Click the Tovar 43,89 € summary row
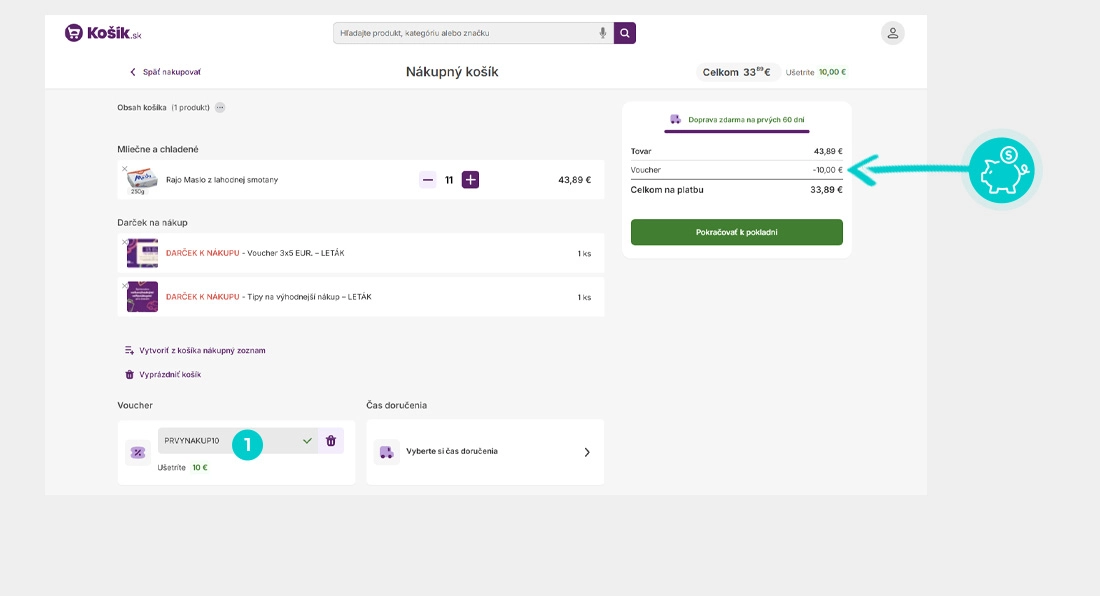The width and height of the screenshot is (1100, 596). [737, 151]
